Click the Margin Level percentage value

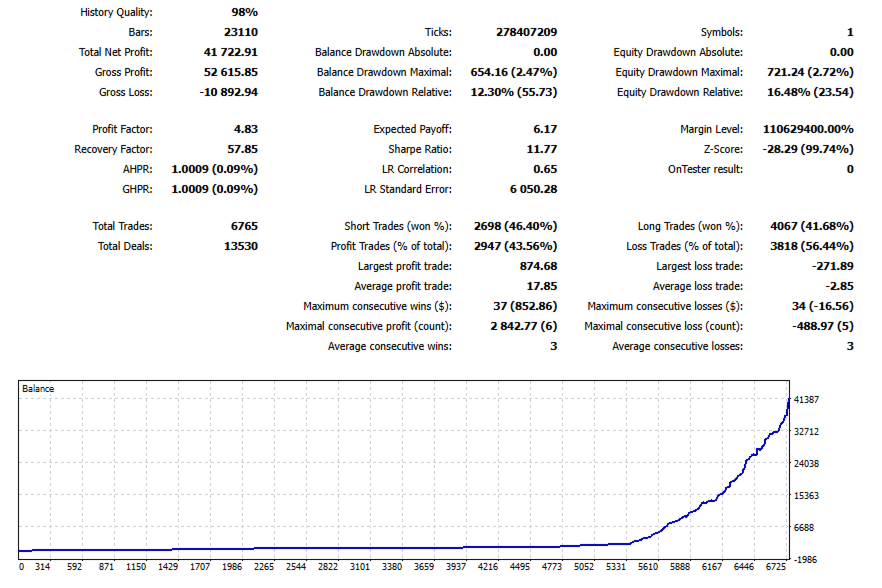point(808,129)
